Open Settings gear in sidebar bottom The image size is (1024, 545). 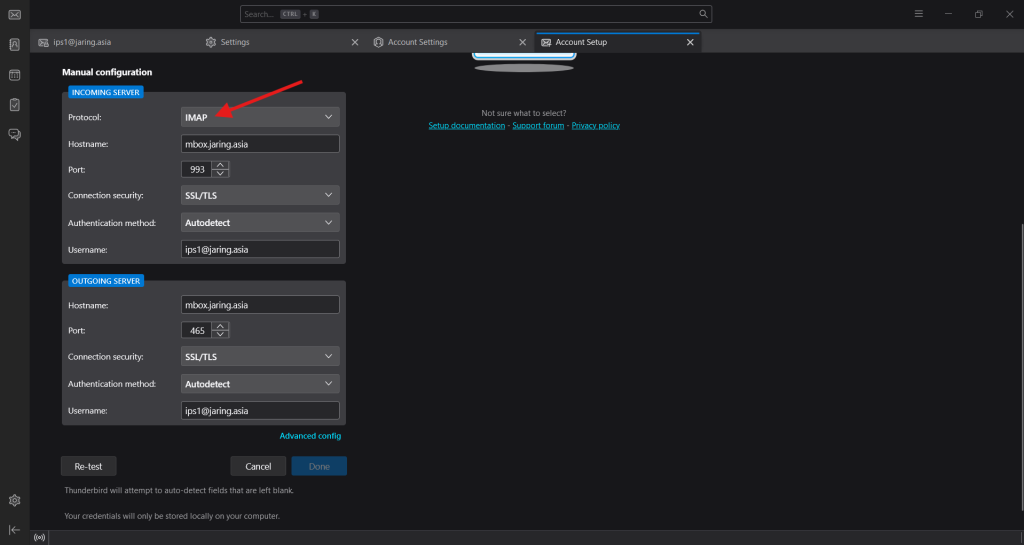click(x=14, y=500)
